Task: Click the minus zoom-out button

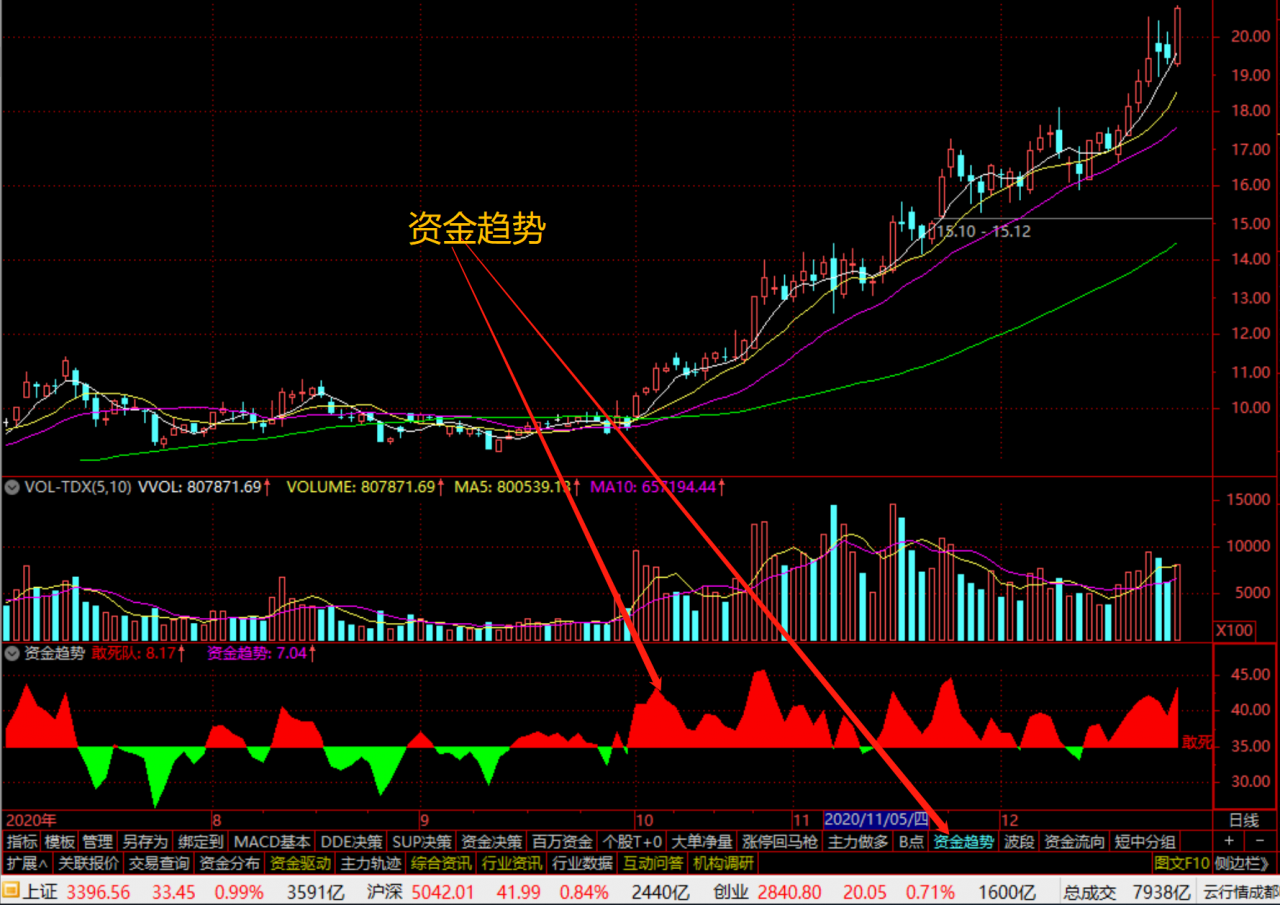Action: pos(1261,842)
